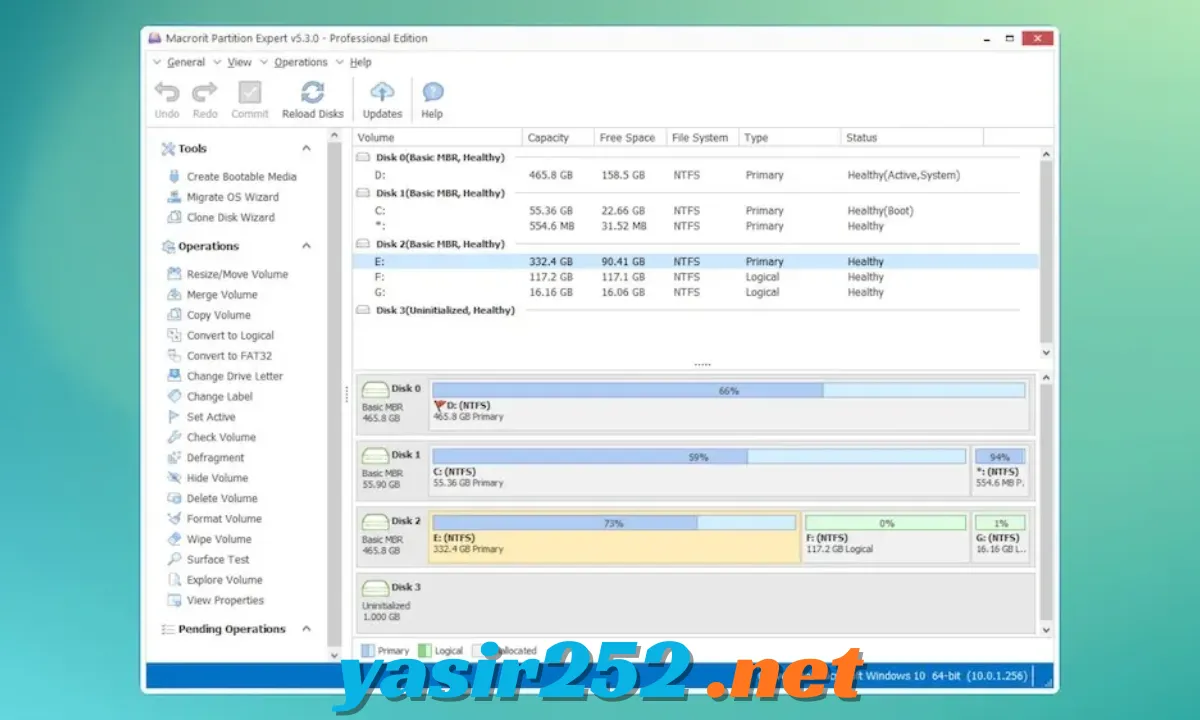Collapse the Tools section chevron

(306, 148)
